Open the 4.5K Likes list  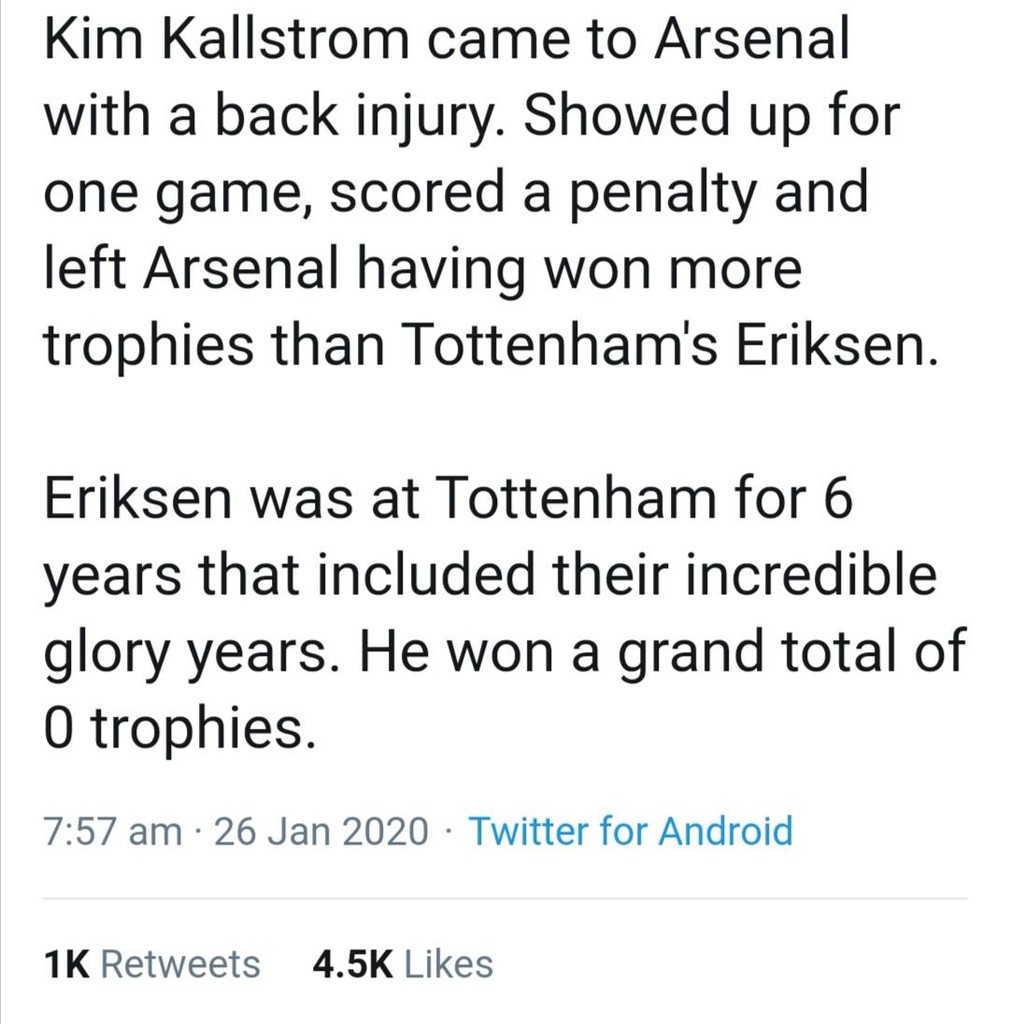point(402,965)
